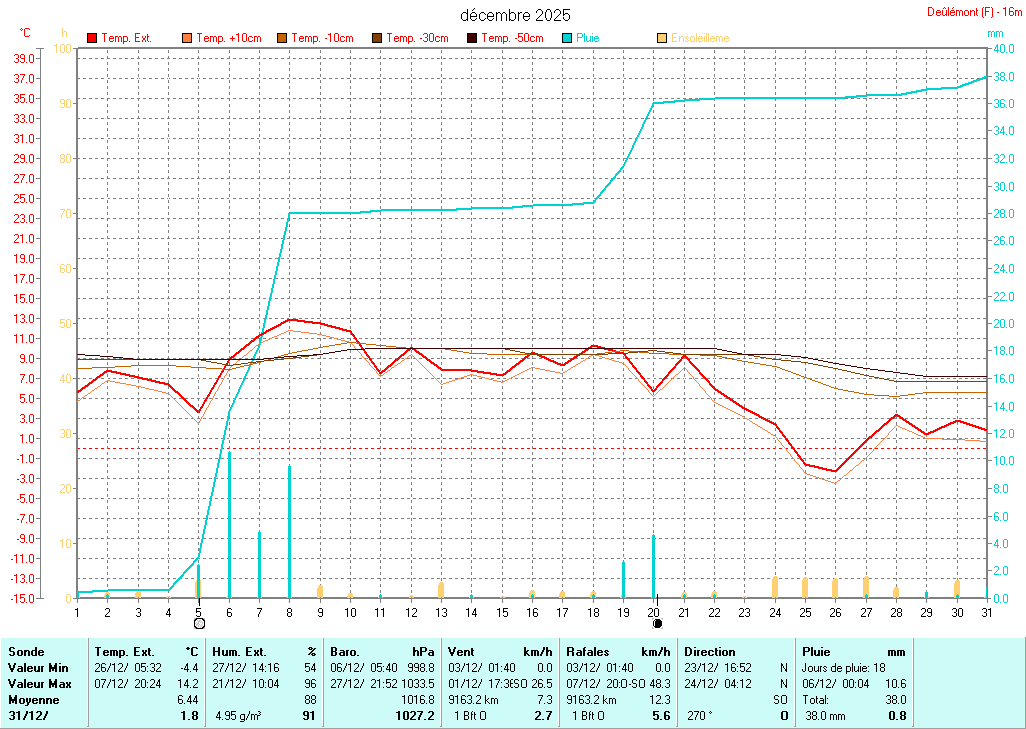This screenshot has width=1026, height=729.
Task: Click the orange Temp. +10cm legend swatch
Action: (187, 38)
